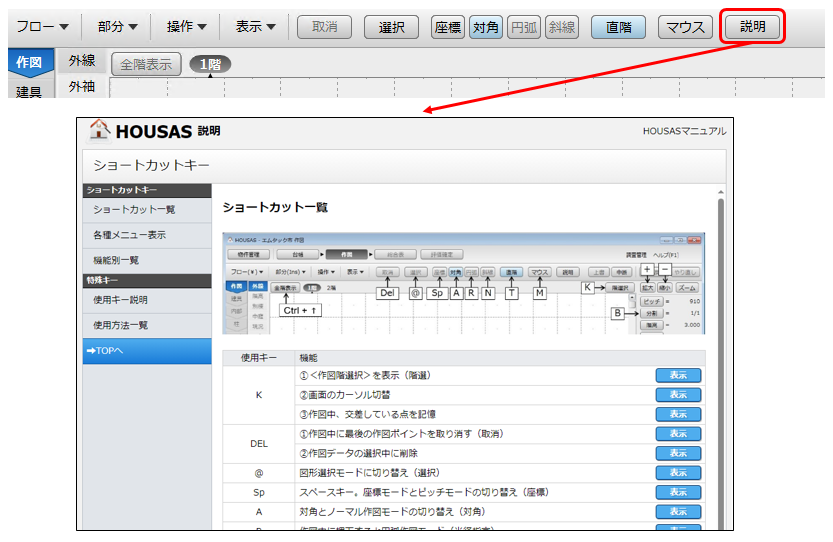Screen dimensions: 833x542
Task: Click the 使用キー column header
Action: 259,358
